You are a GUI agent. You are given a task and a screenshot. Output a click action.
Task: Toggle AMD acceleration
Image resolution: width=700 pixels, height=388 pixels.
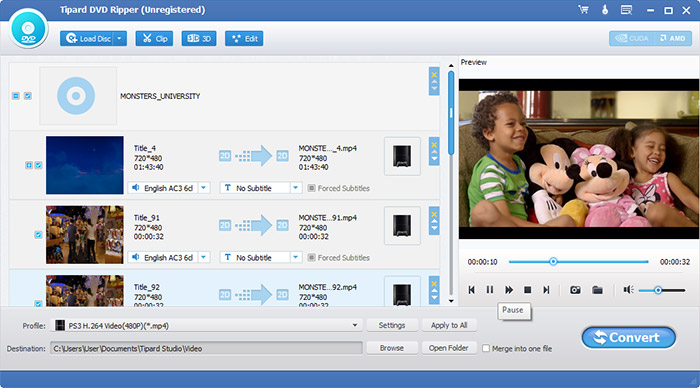coord(673,38)
